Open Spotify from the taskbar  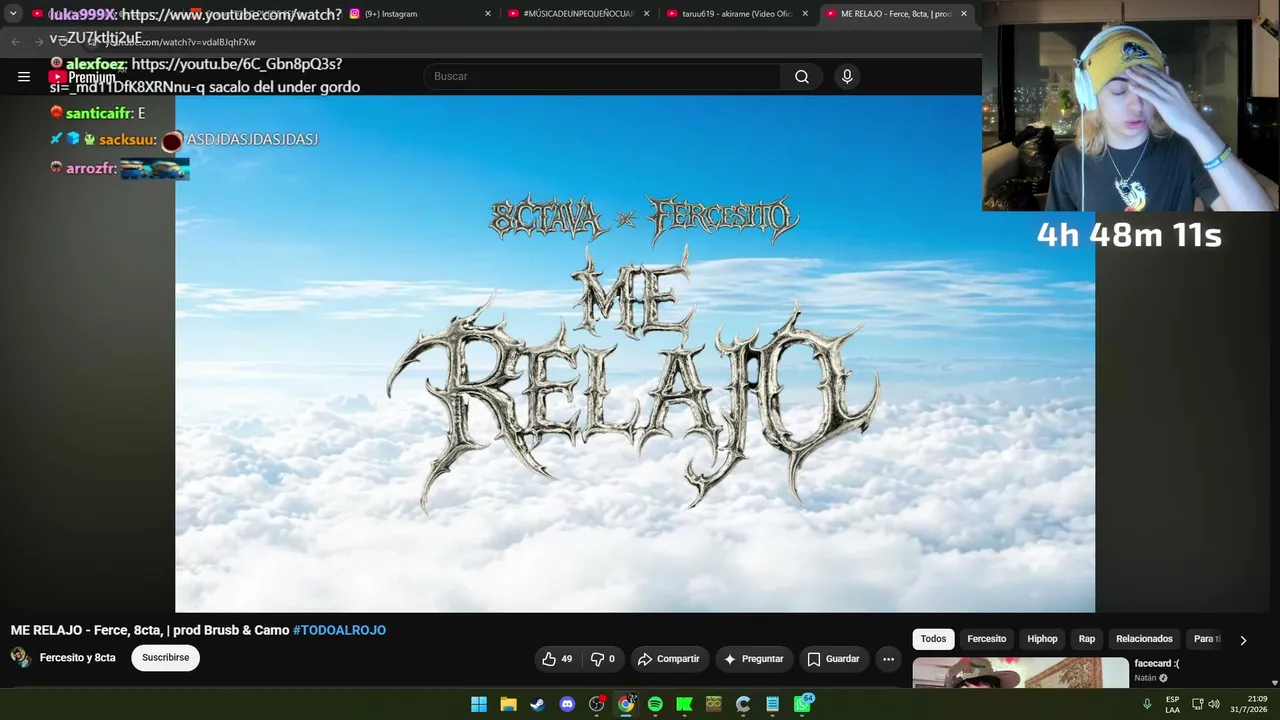click(x=655, y=704)
